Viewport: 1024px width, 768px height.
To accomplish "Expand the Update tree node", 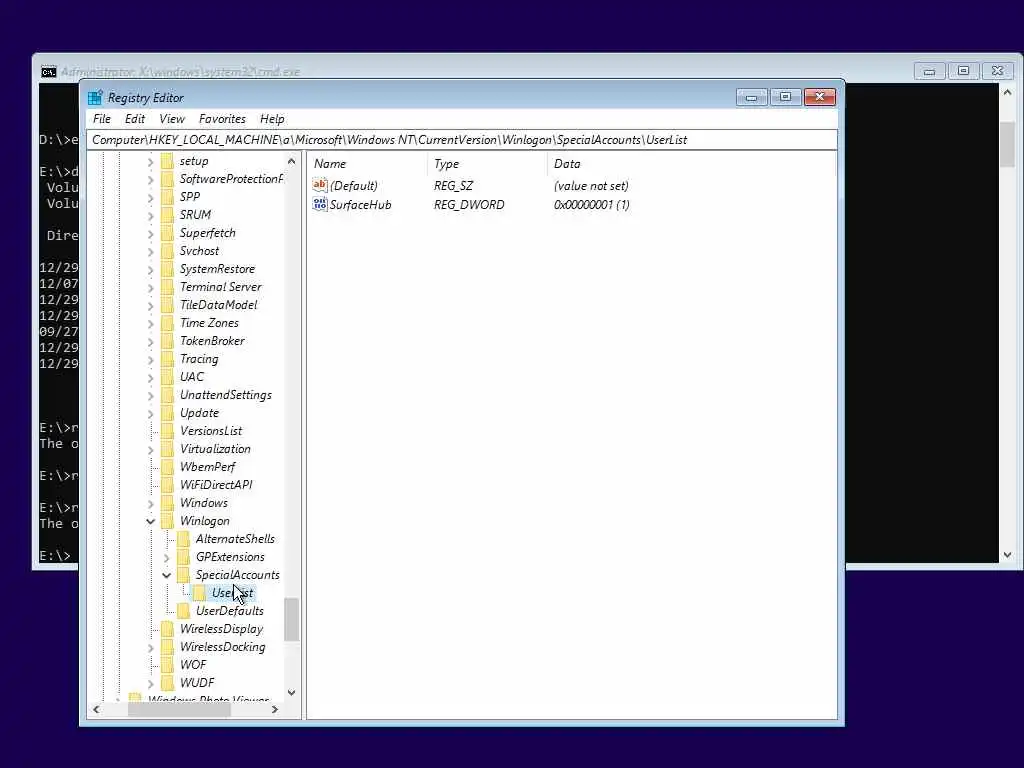I will pyautogui.click(x=151, y=413).
